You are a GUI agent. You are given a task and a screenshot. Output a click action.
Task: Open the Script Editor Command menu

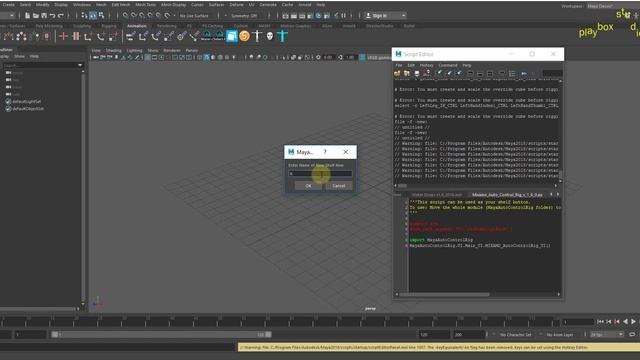[x=448, y=65]
